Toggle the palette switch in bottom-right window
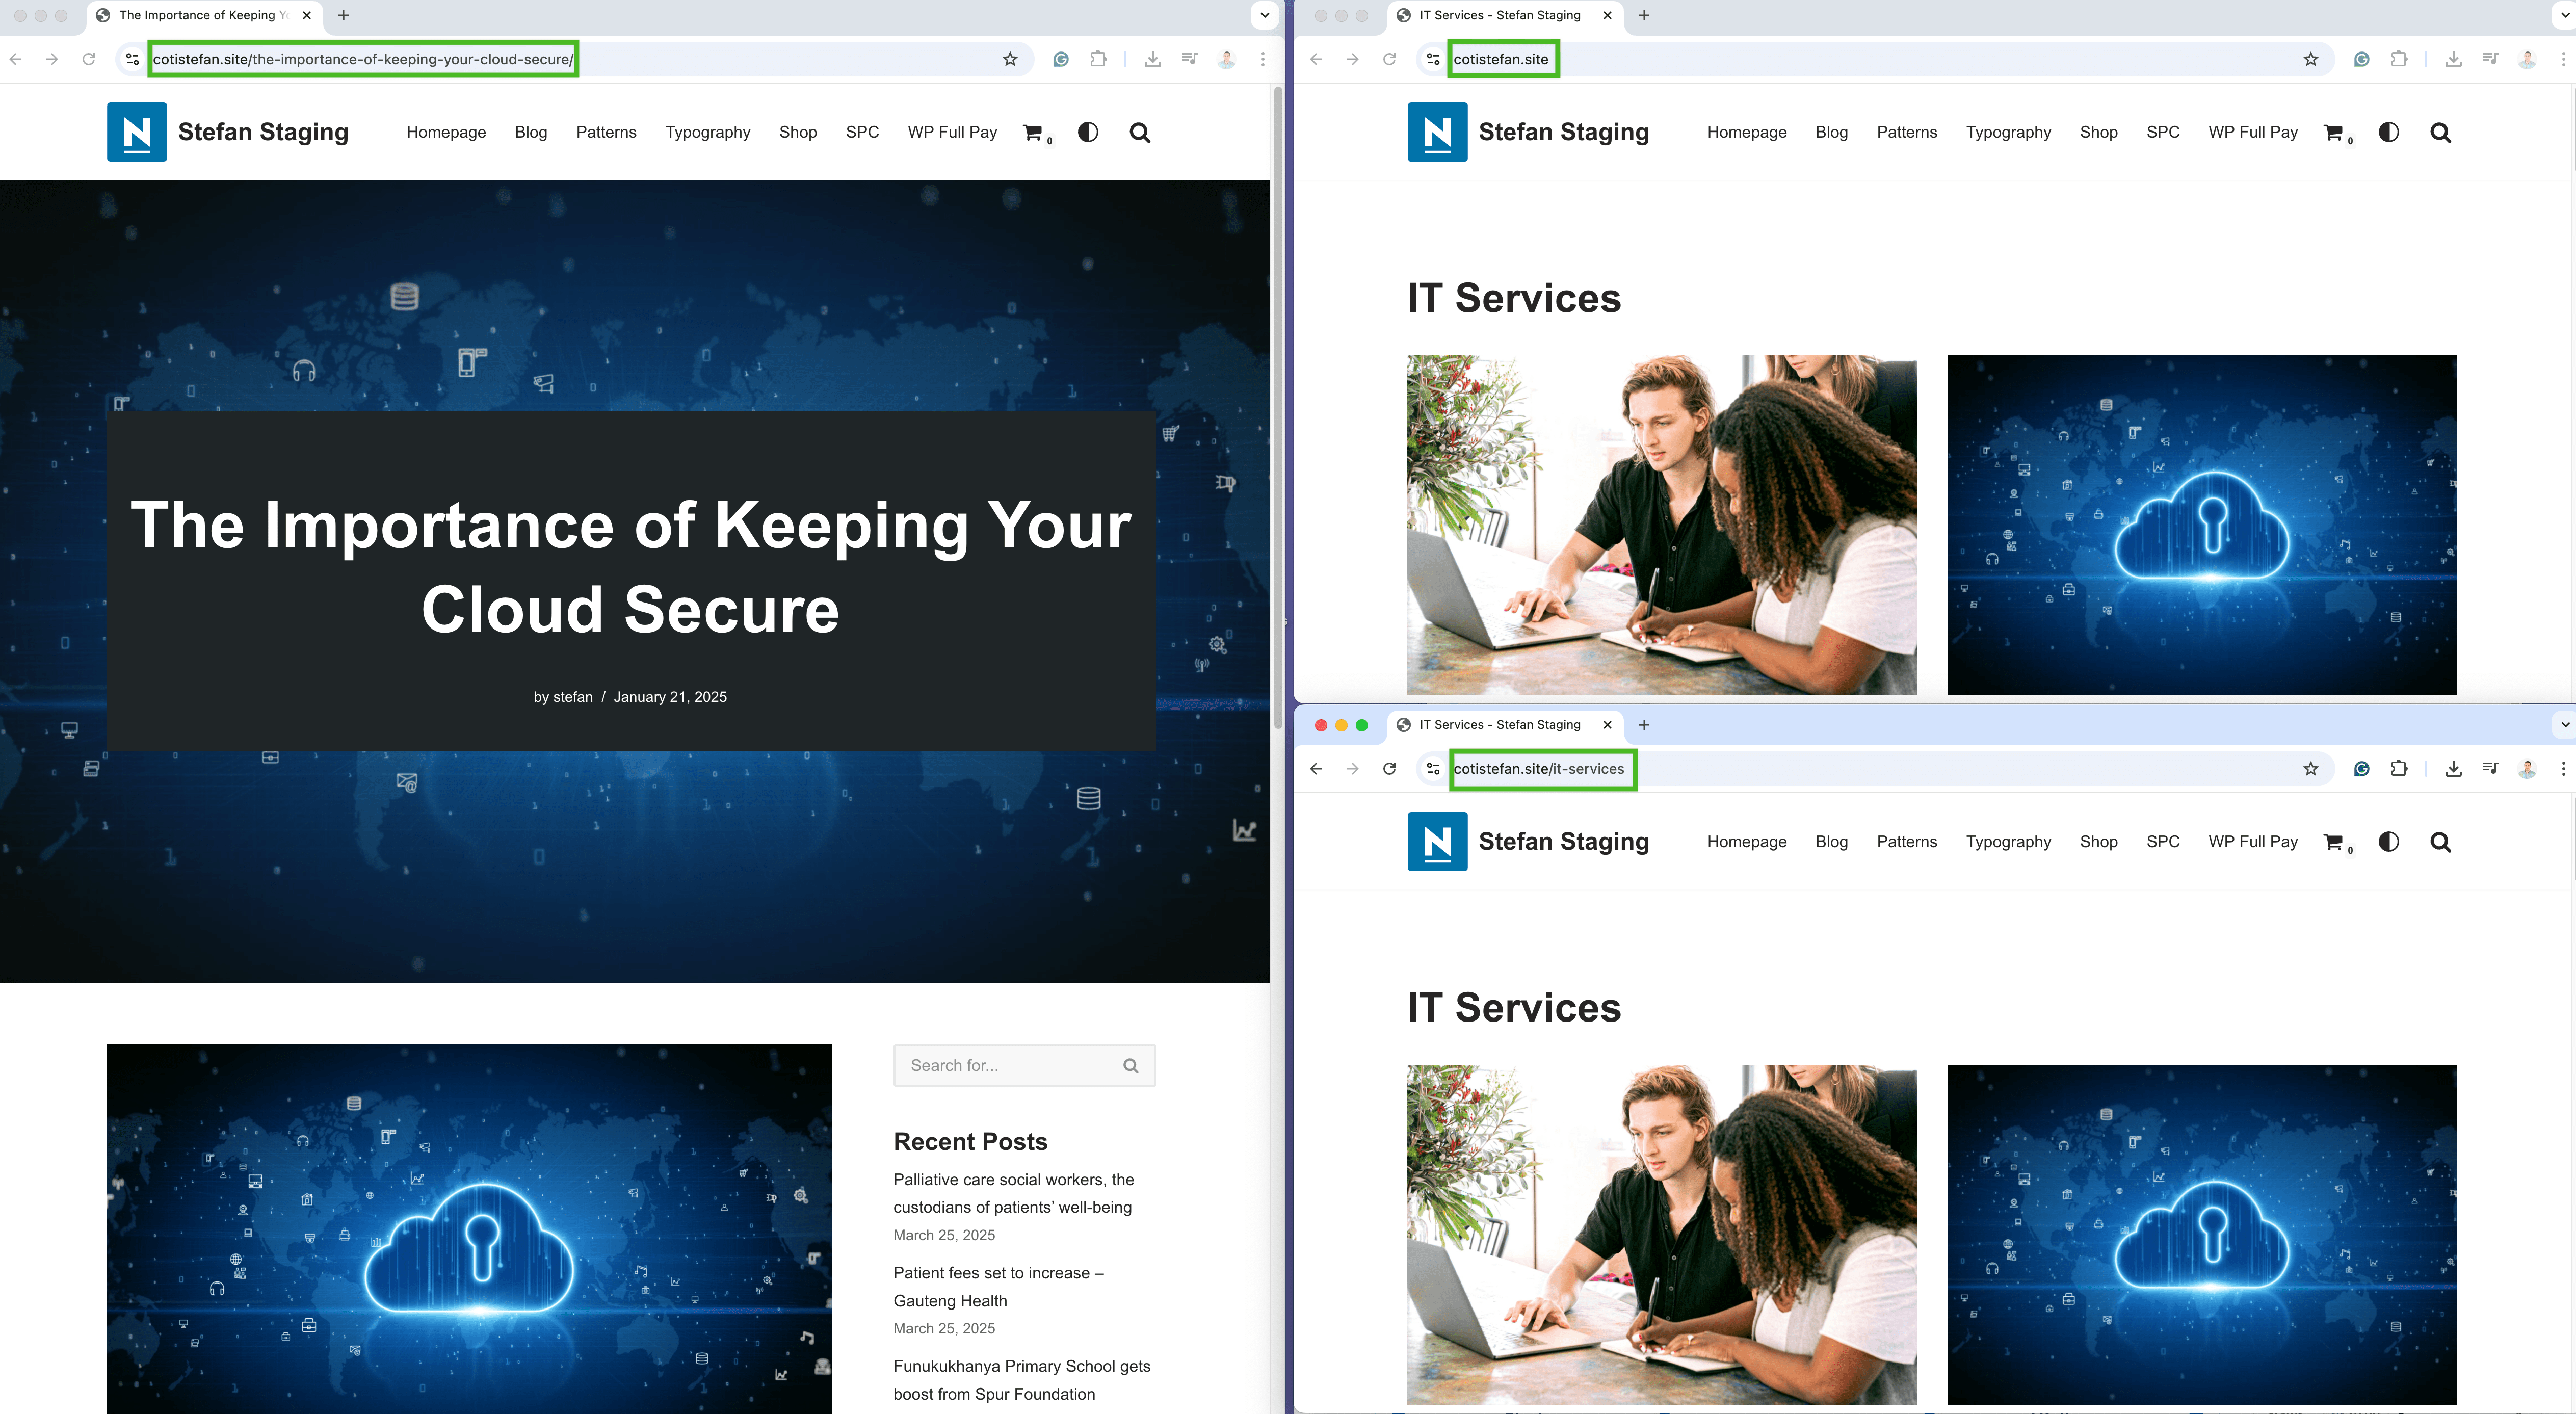The width and height of the screenshot is (2576, 1414). click(x=2388, y=842)
